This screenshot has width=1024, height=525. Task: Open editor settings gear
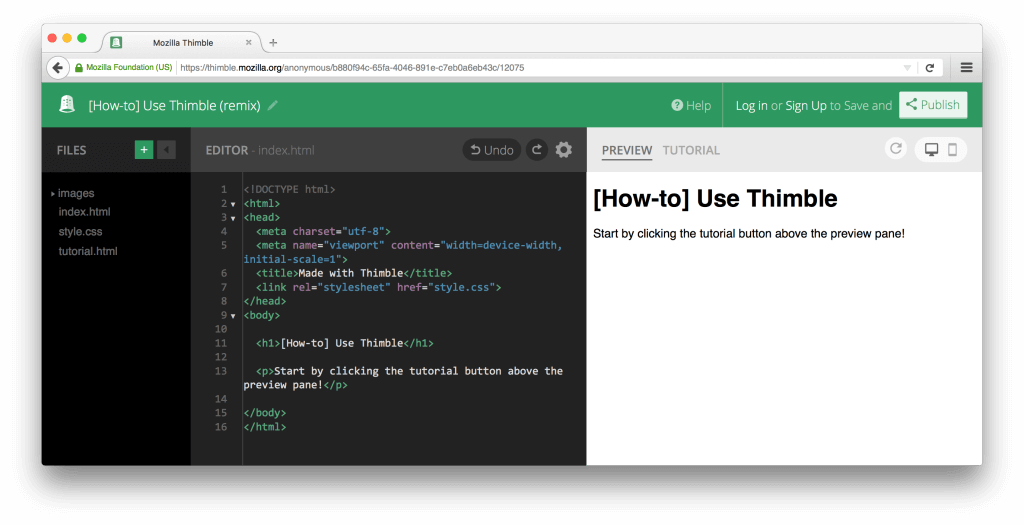coord(564,150)
